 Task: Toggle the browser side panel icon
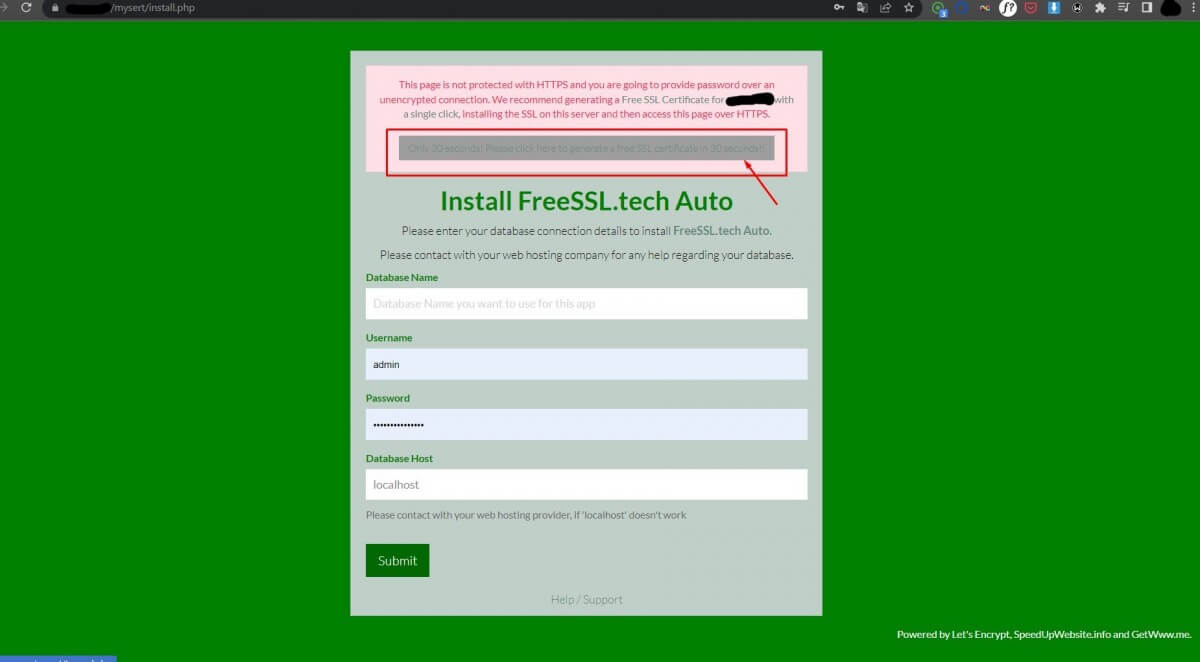(x=1146, y=8)
